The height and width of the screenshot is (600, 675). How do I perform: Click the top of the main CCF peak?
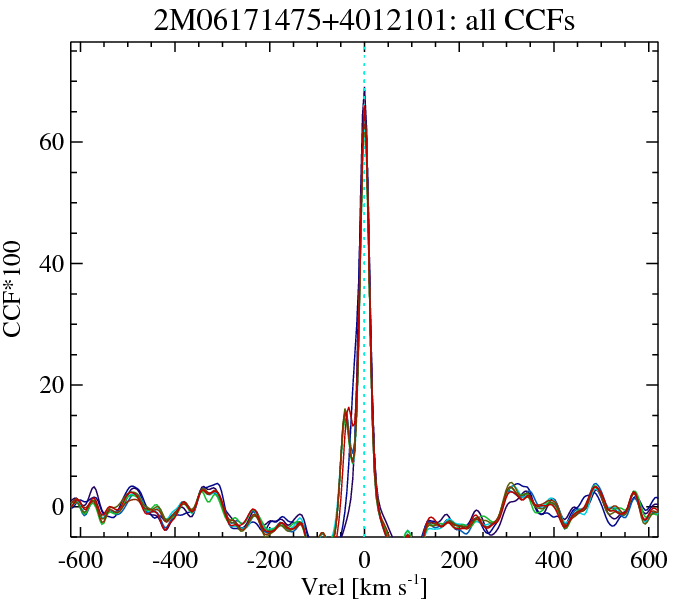[x=364, y=92]
